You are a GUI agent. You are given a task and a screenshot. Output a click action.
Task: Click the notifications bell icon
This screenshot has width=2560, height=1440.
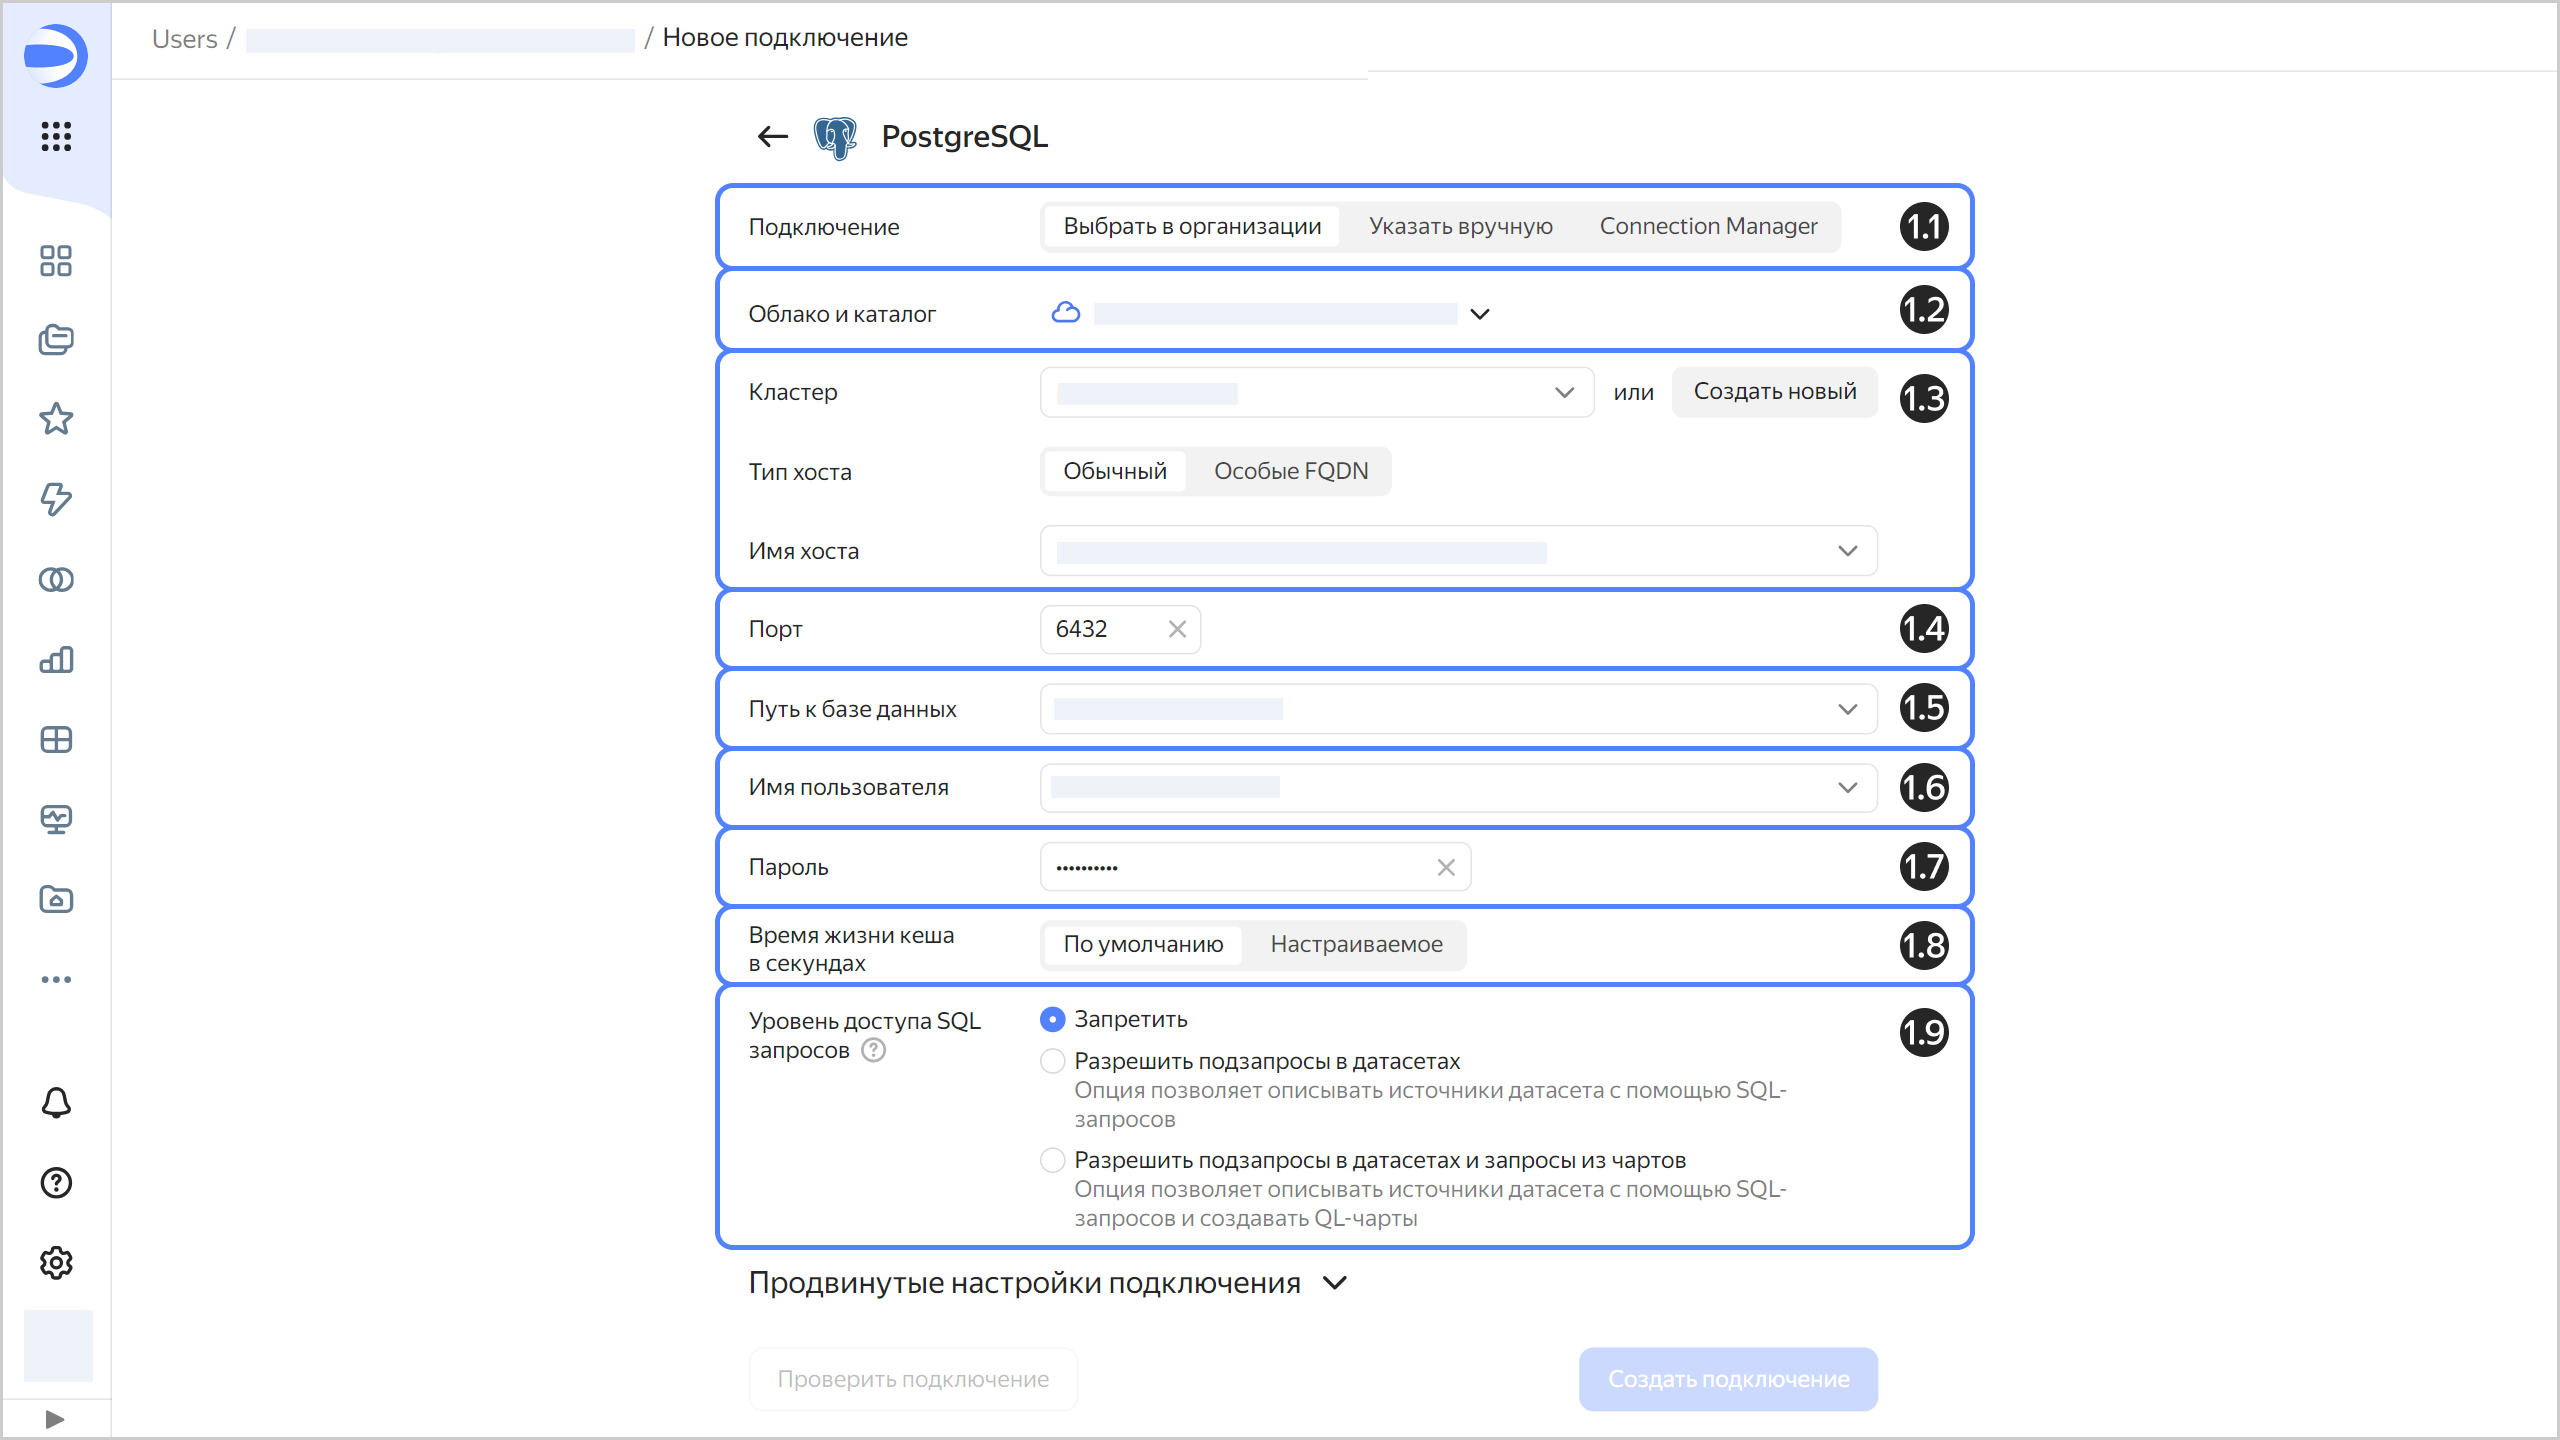[56, 1103]
